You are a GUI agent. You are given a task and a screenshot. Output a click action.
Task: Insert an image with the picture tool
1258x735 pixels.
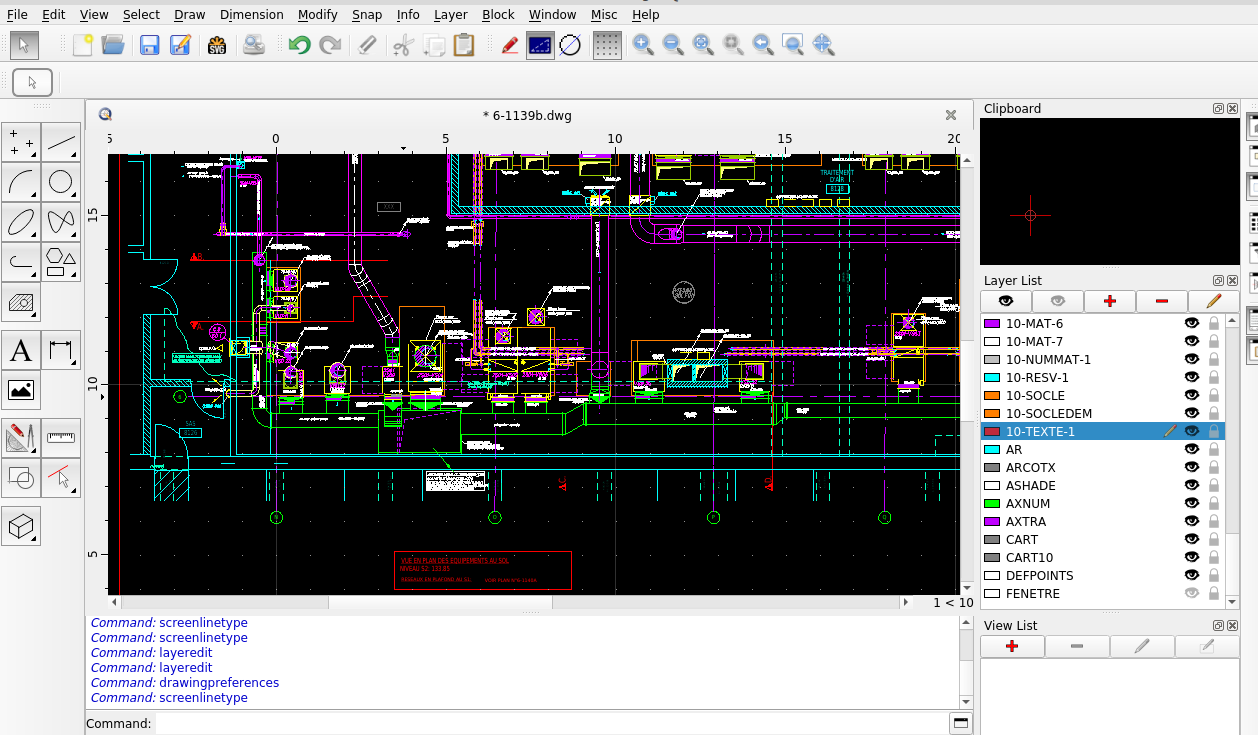point(21,390)
